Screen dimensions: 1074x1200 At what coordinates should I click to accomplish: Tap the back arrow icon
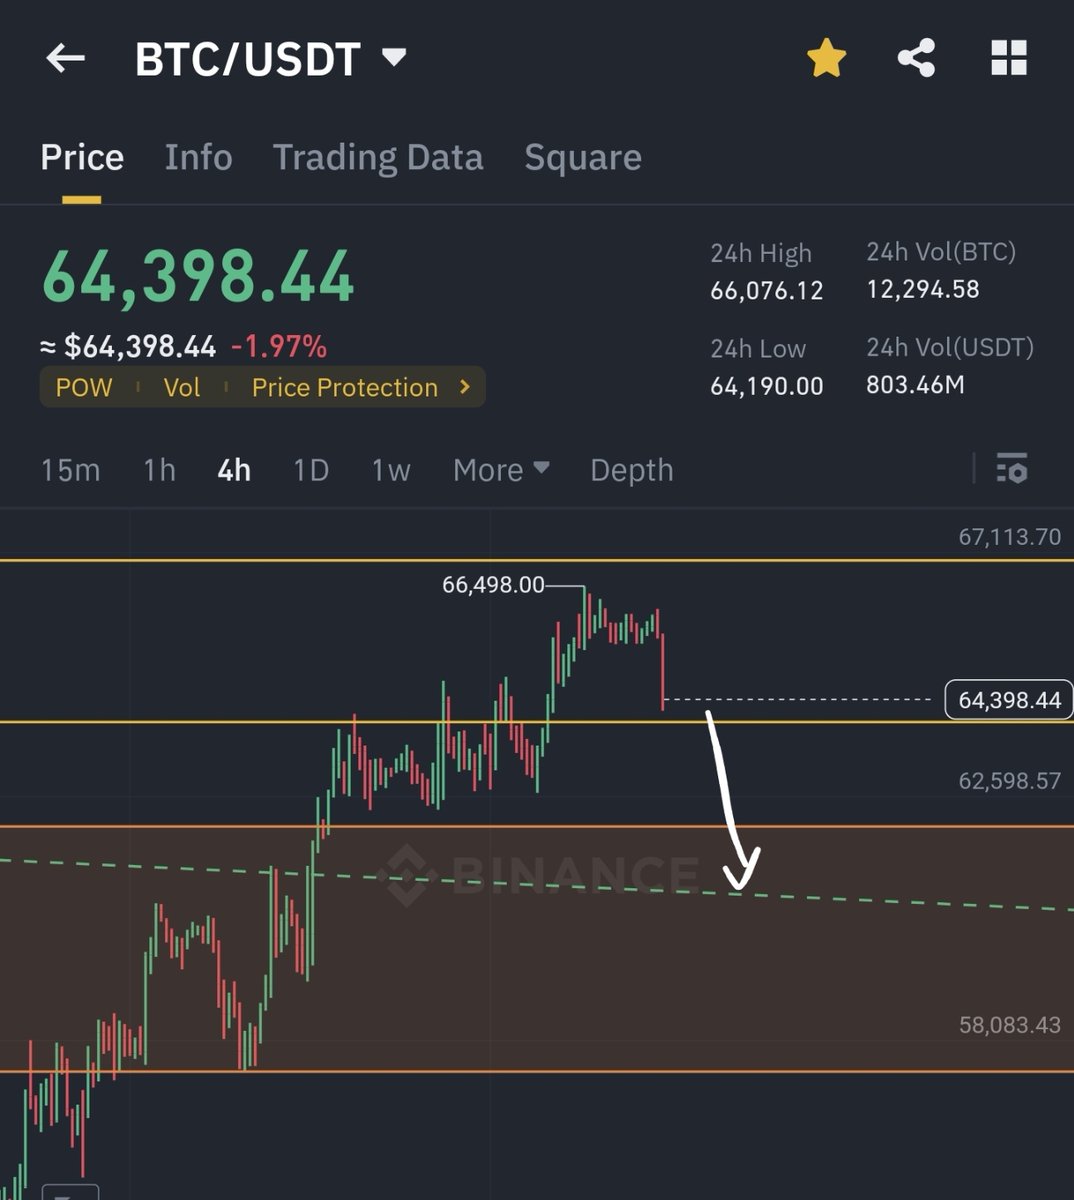coord(66,59)
